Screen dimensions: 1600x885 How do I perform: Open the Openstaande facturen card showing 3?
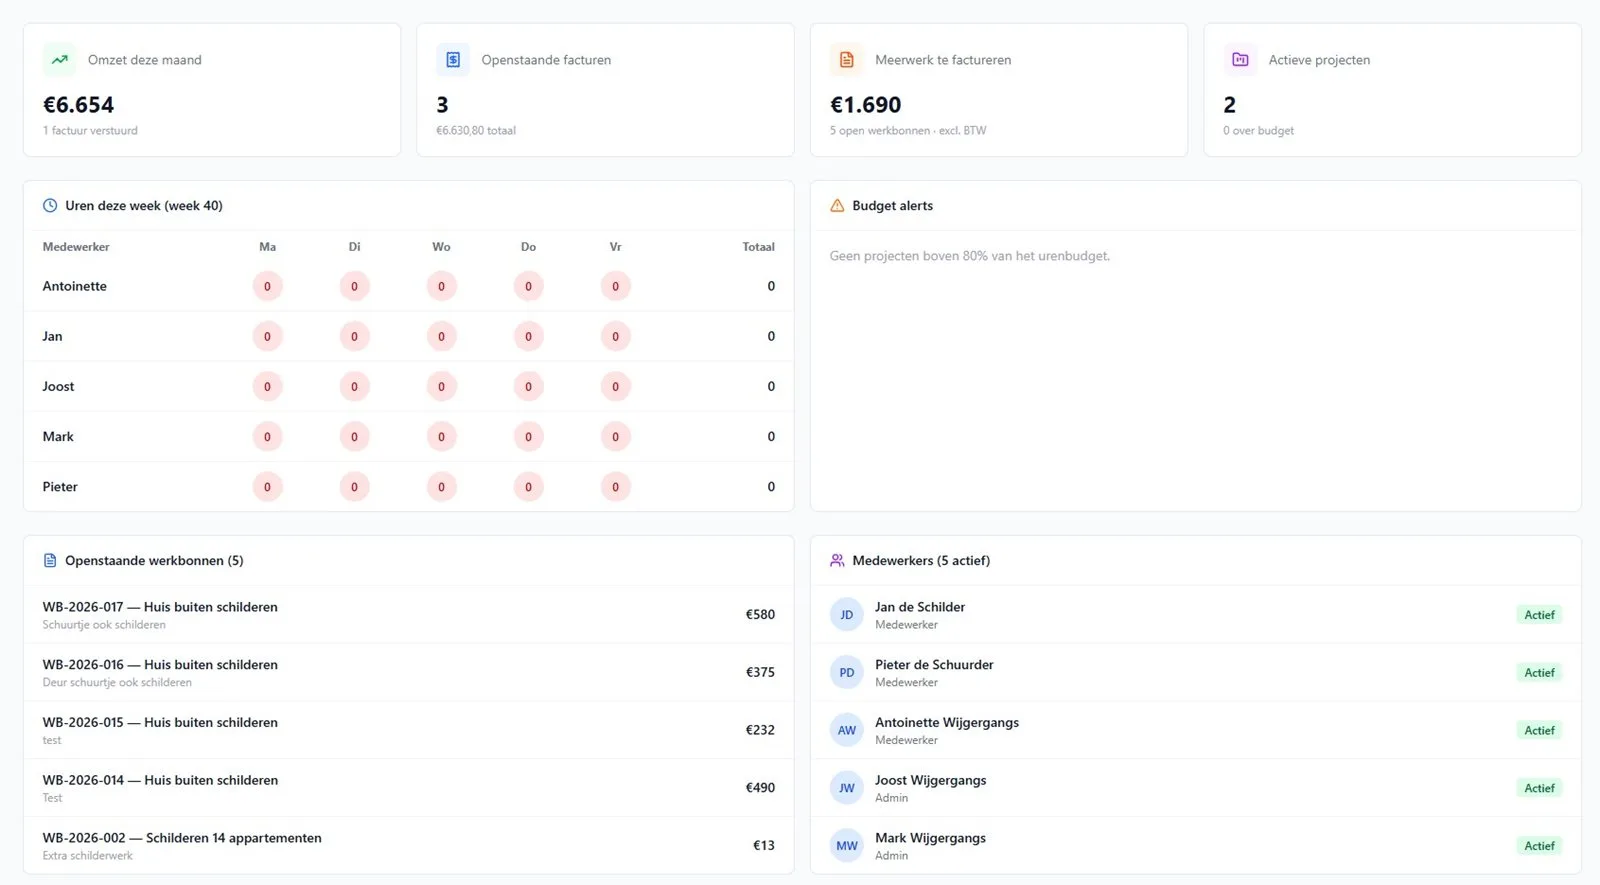point(605,90)
